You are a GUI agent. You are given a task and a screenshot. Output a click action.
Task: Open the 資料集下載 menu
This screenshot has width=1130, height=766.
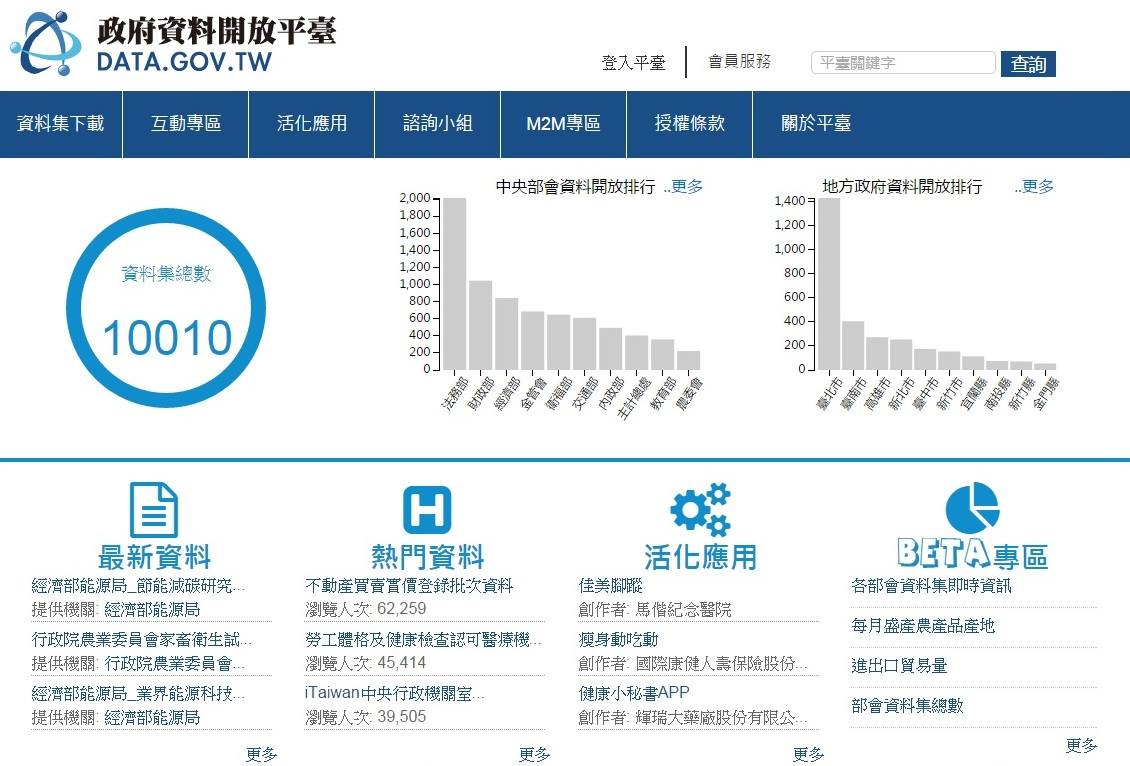point(61,124)
